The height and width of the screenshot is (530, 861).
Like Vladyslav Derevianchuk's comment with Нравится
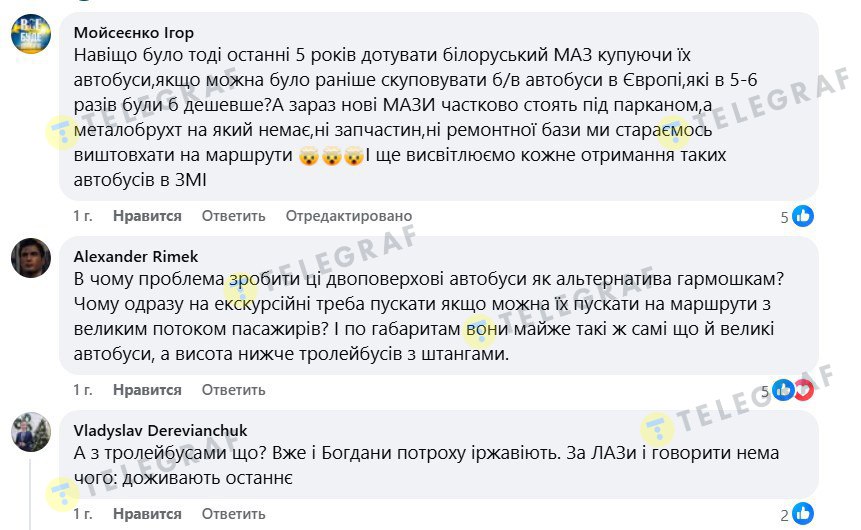147,514
